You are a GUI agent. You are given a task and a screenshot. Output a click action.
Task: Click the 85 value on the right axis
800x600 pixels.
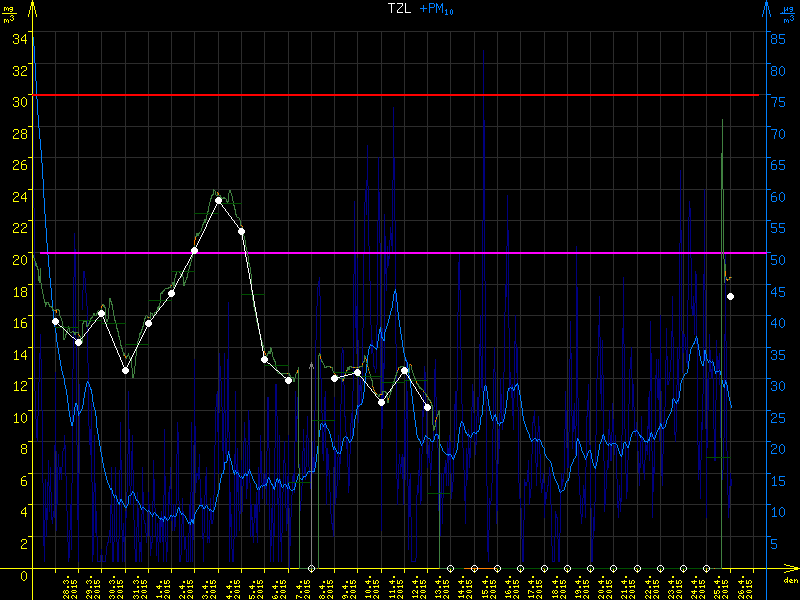[x=775, y=39]
